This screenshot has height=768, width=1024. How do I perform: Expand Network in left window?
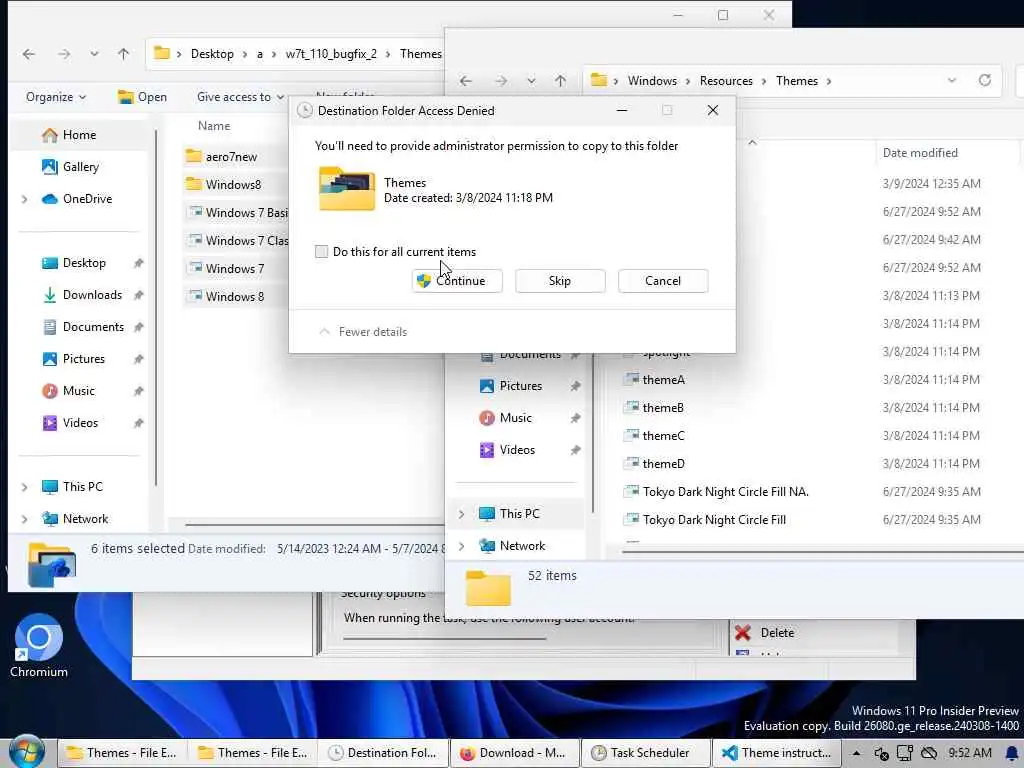tap(25, 519)
